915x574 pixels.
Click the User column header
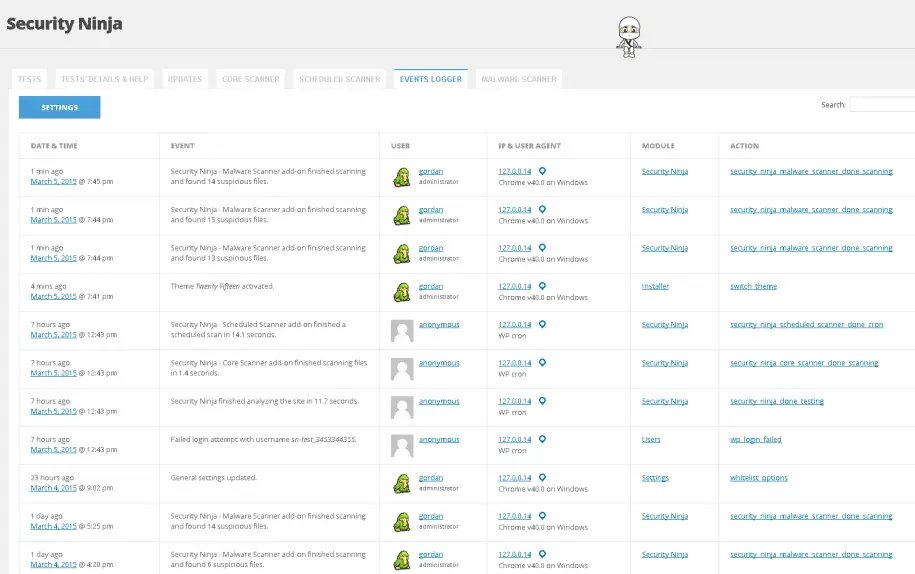pyautogui.click(x=400, y=146)
